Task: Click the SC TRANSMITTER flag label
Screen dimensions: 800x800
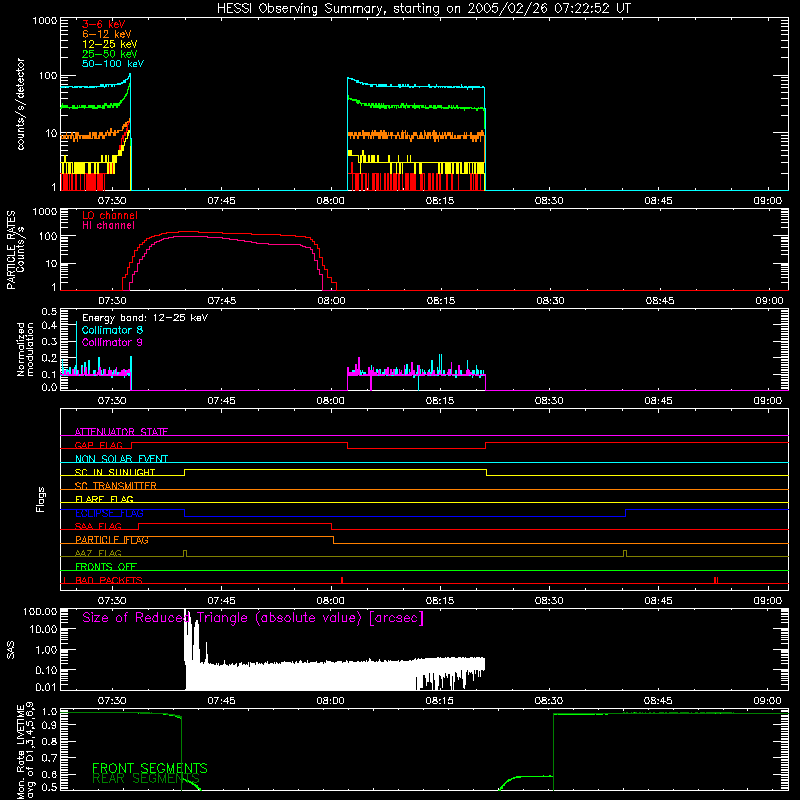Action: 116,486
